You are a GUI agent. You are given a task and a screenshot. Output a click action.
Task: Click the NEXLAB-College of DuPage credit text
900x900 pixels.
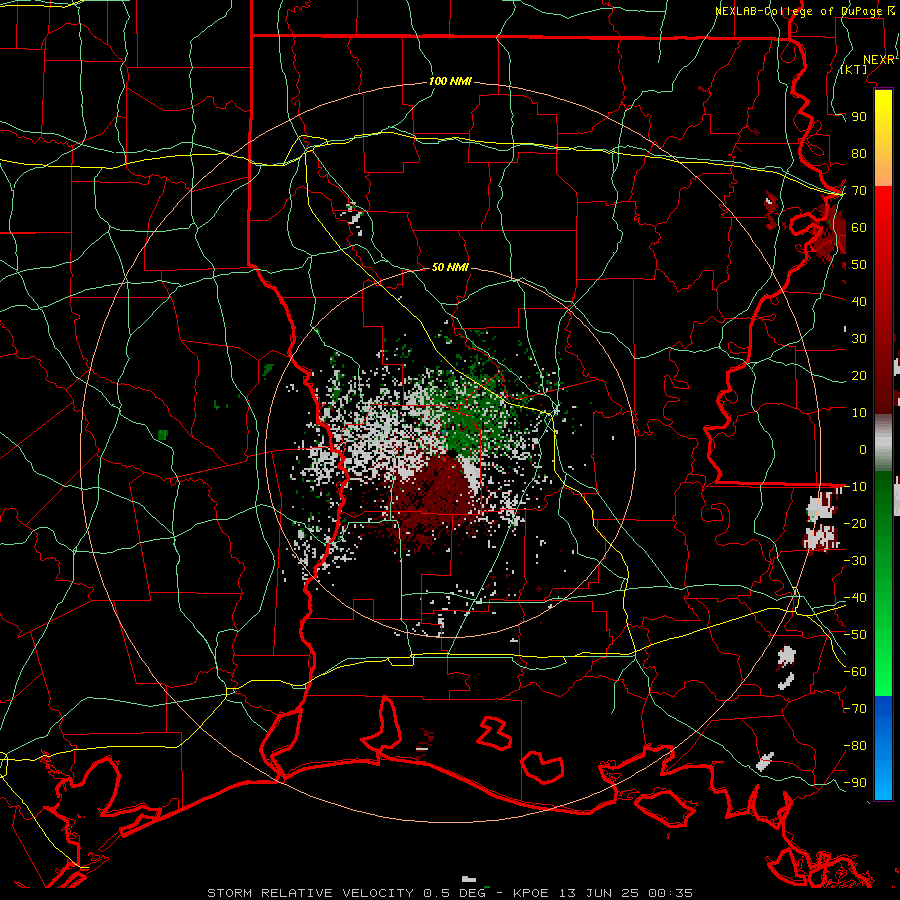(805, 11)
